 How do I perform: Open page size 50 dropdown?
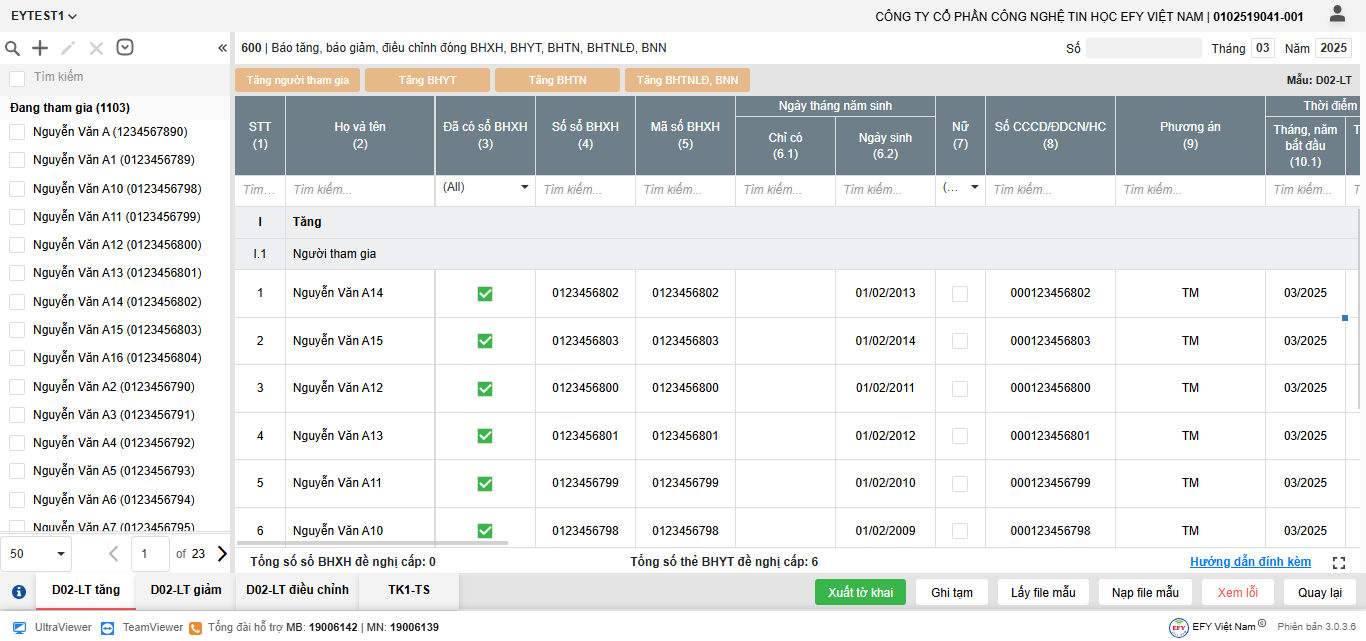(37, 553)
